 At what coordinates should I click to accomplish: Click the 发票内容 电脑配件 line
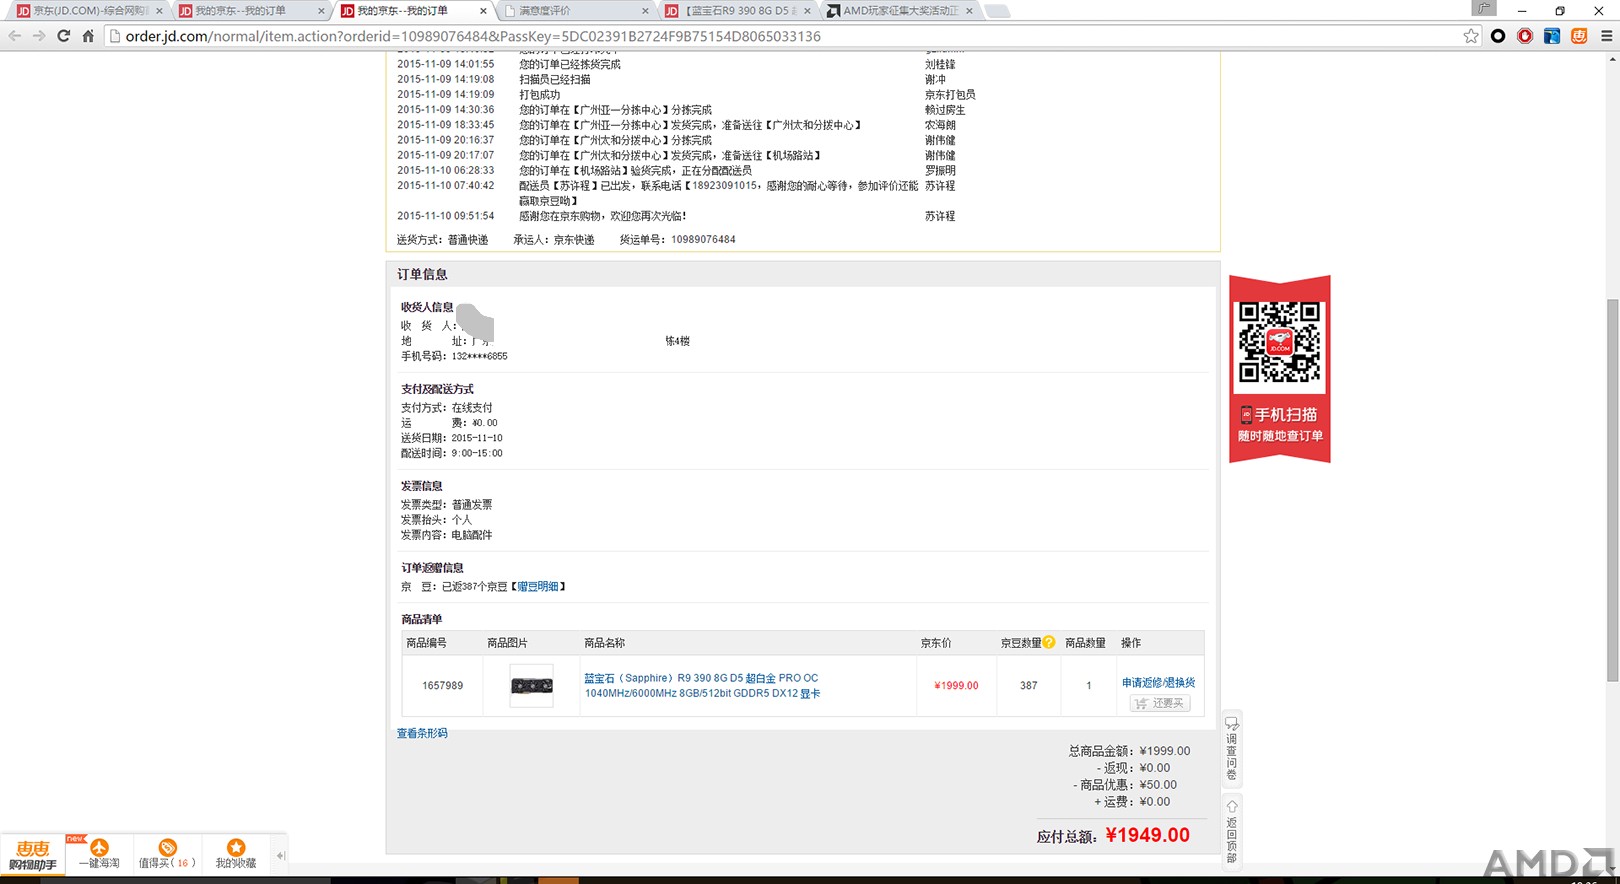(x=446, y=535)
